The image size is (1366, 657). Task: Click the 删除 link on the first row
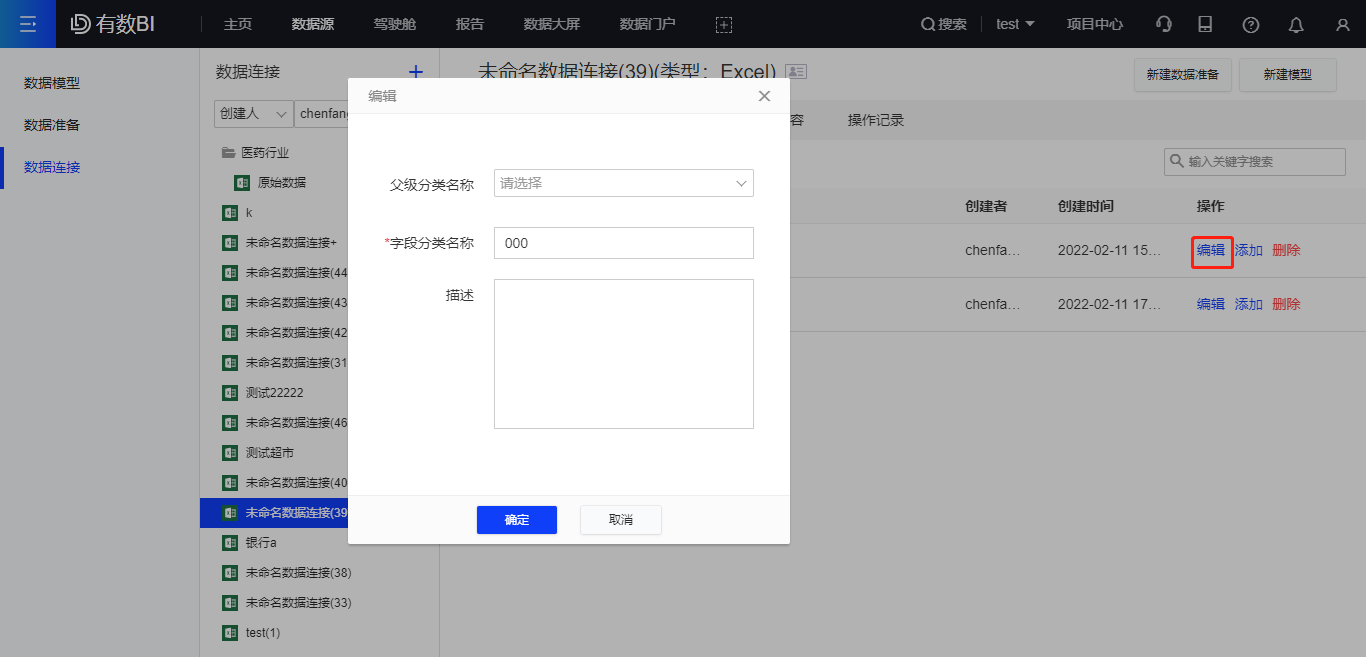click(x=1285, y=249)
